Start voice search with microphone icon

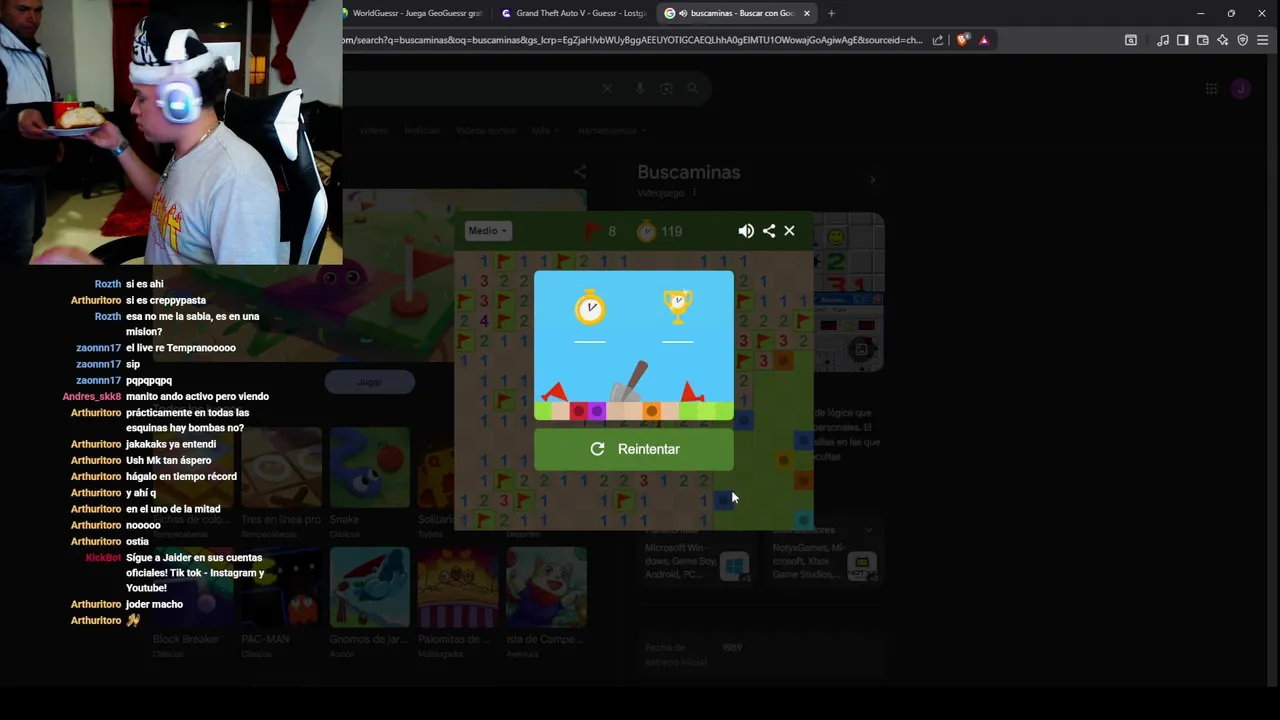click(x=640, y=88)
